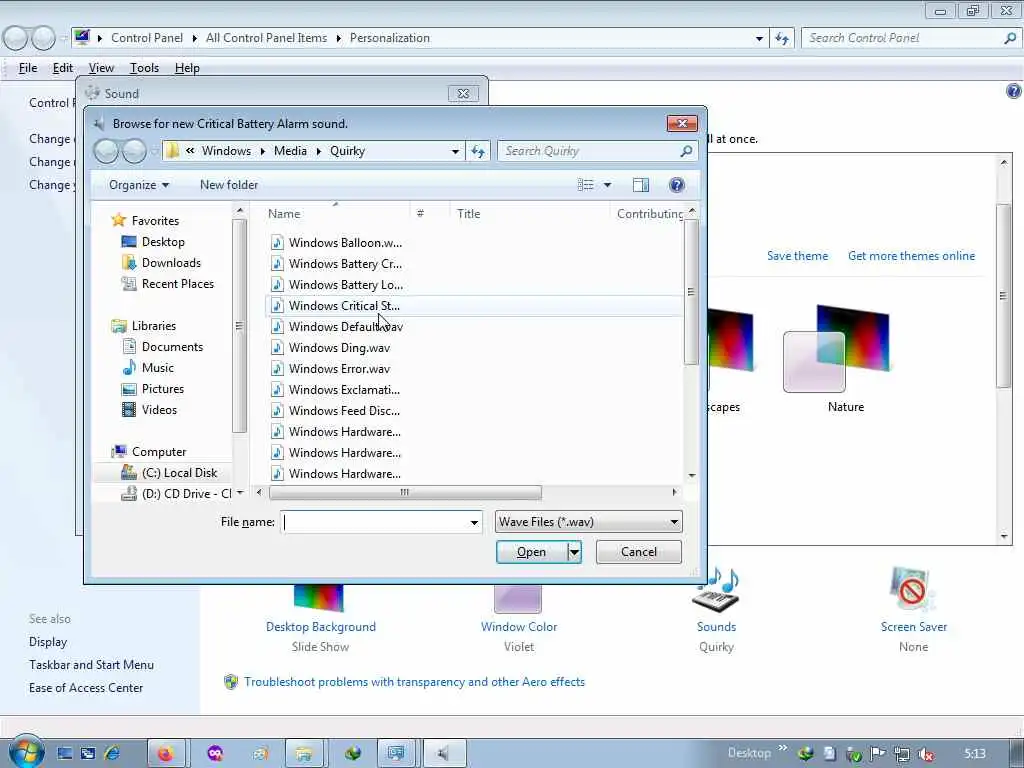
Task: Click the Cancel button
Action: (639, 552)
